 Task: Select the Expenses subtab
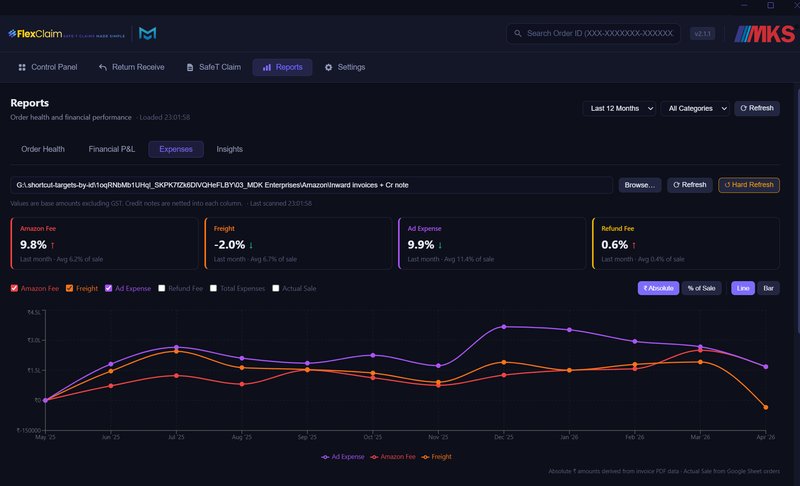(x=176, y=149)
